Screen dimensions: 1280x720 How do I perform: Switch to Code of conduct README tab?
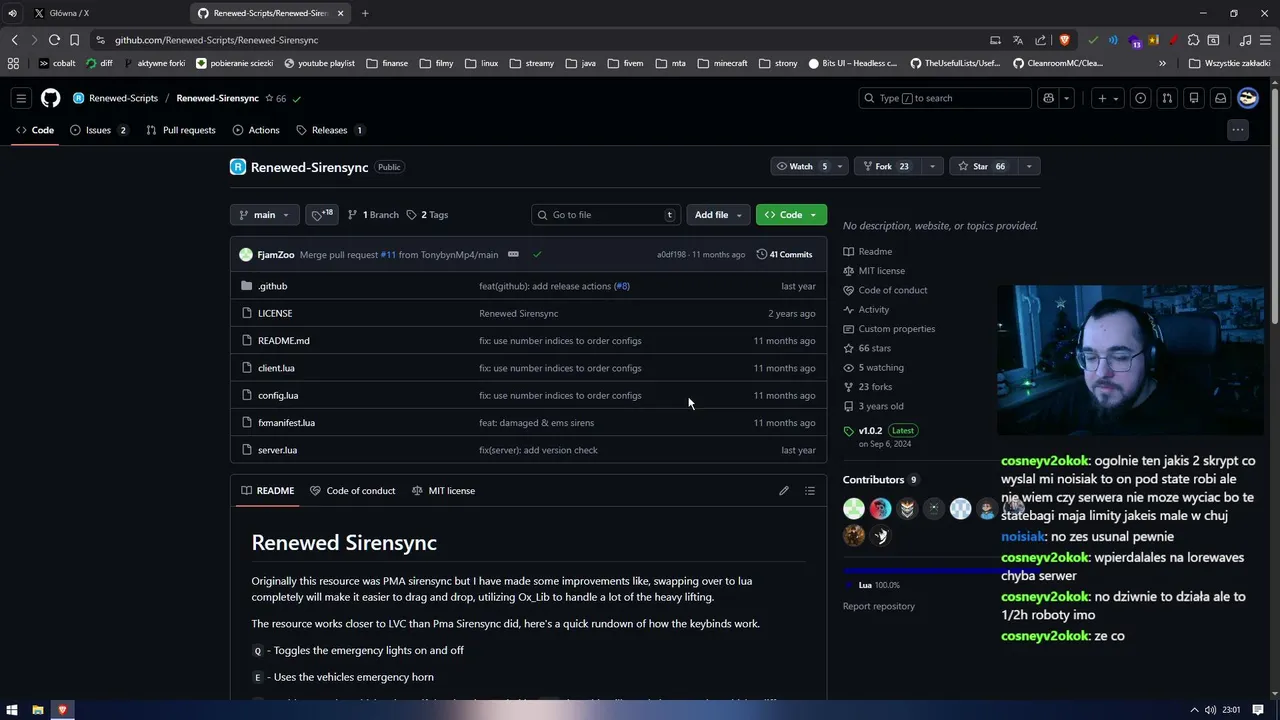click(x=352, y=491)
